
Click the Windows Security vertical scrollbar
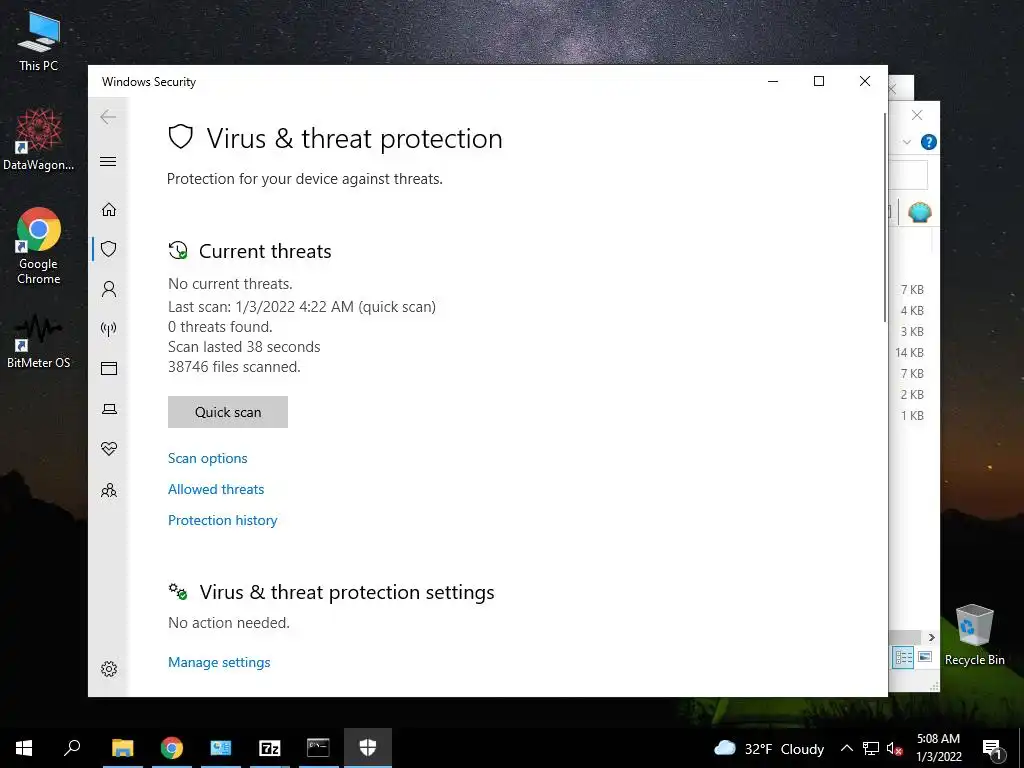(x=885, y=217)
